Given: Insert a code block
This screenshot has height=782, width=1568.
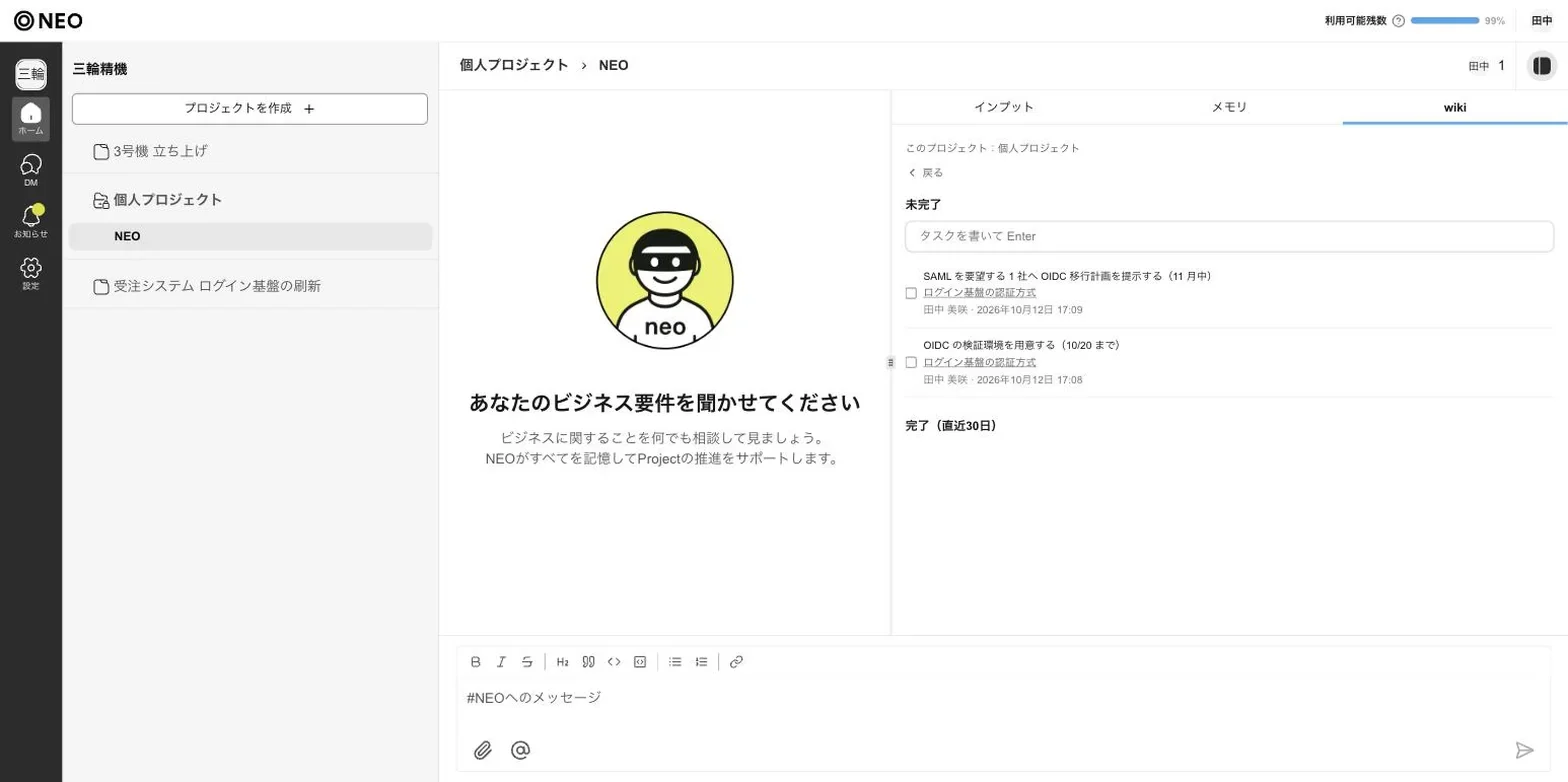Looking at the screenshot, I should point(640,662).
